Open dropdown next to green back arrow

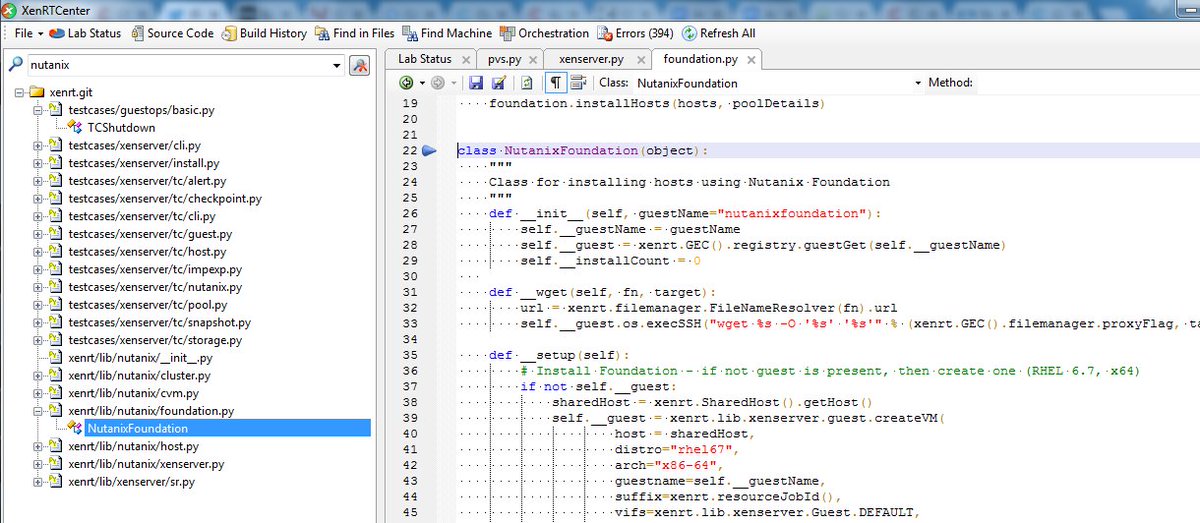coord(422,83)
